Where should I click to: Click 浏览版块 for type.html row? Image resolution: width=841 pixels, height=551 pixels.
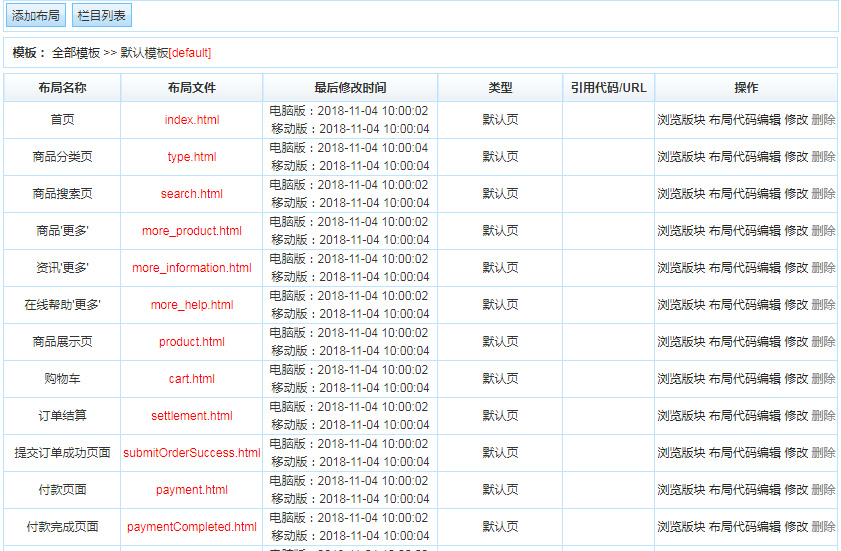[x=681, y=157]
